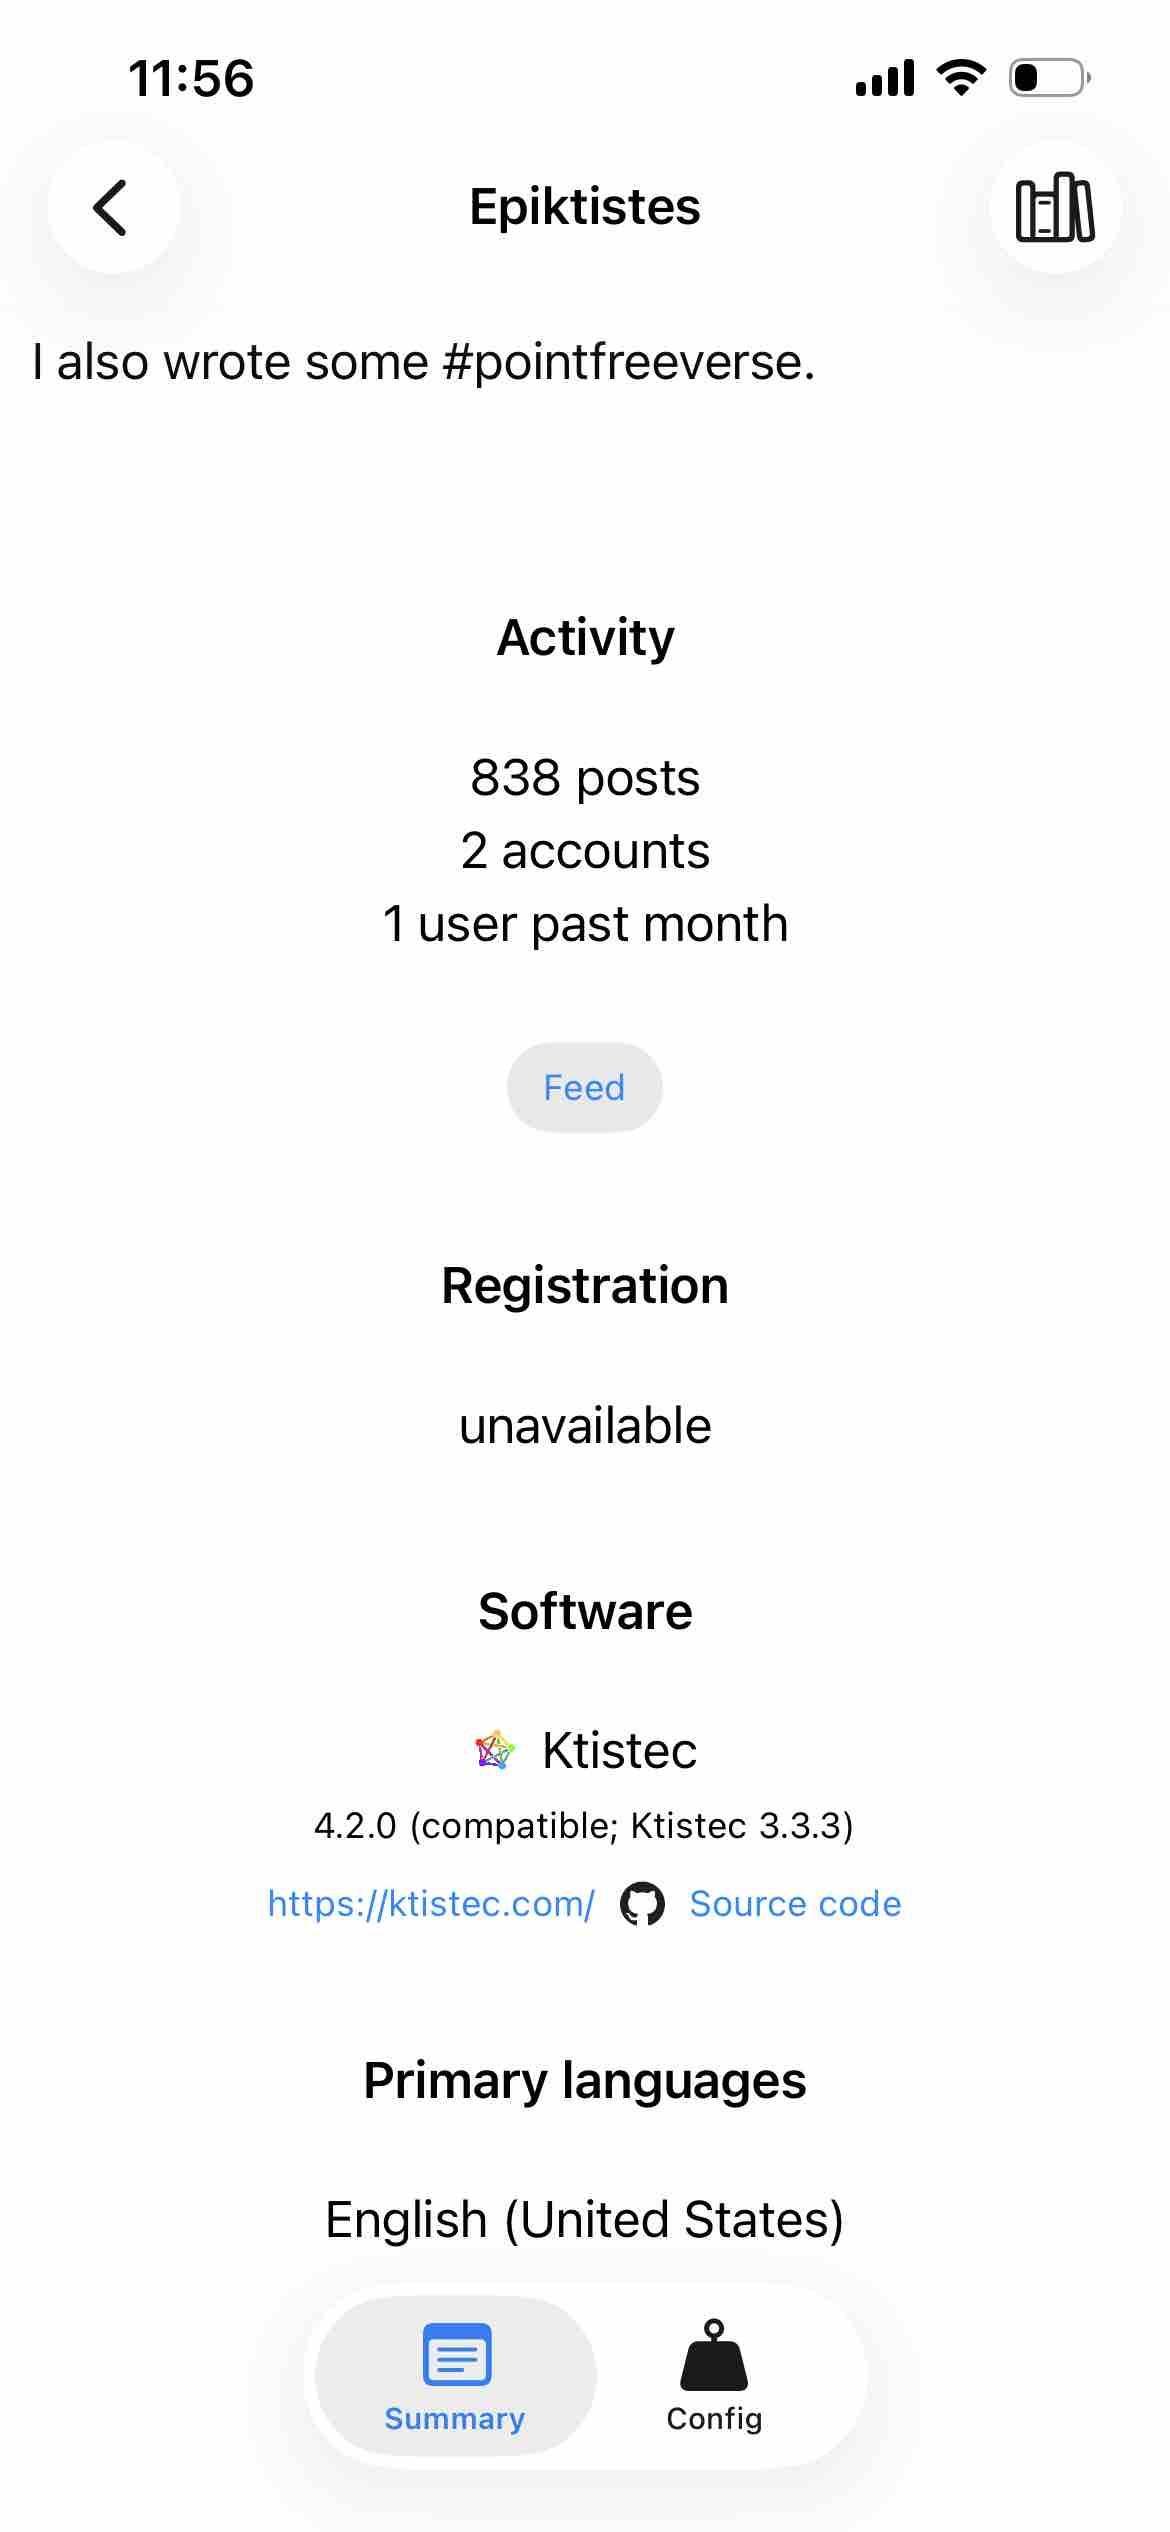Image resolution: width=1170 pixels, height=2532 pixels.
Task: Select the Summary tab label
Action: (x=455, y=2418)
